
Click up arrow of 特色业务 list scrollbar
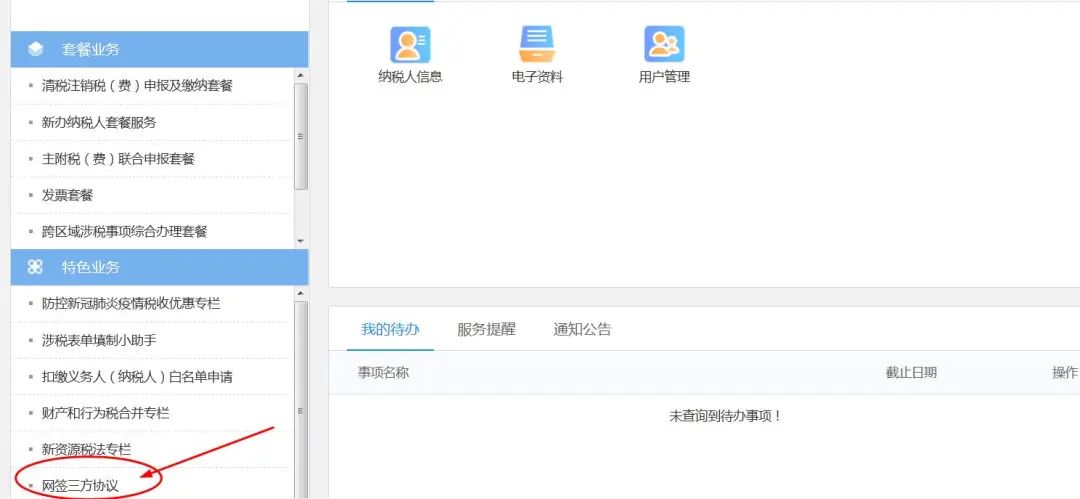(300, 293)
